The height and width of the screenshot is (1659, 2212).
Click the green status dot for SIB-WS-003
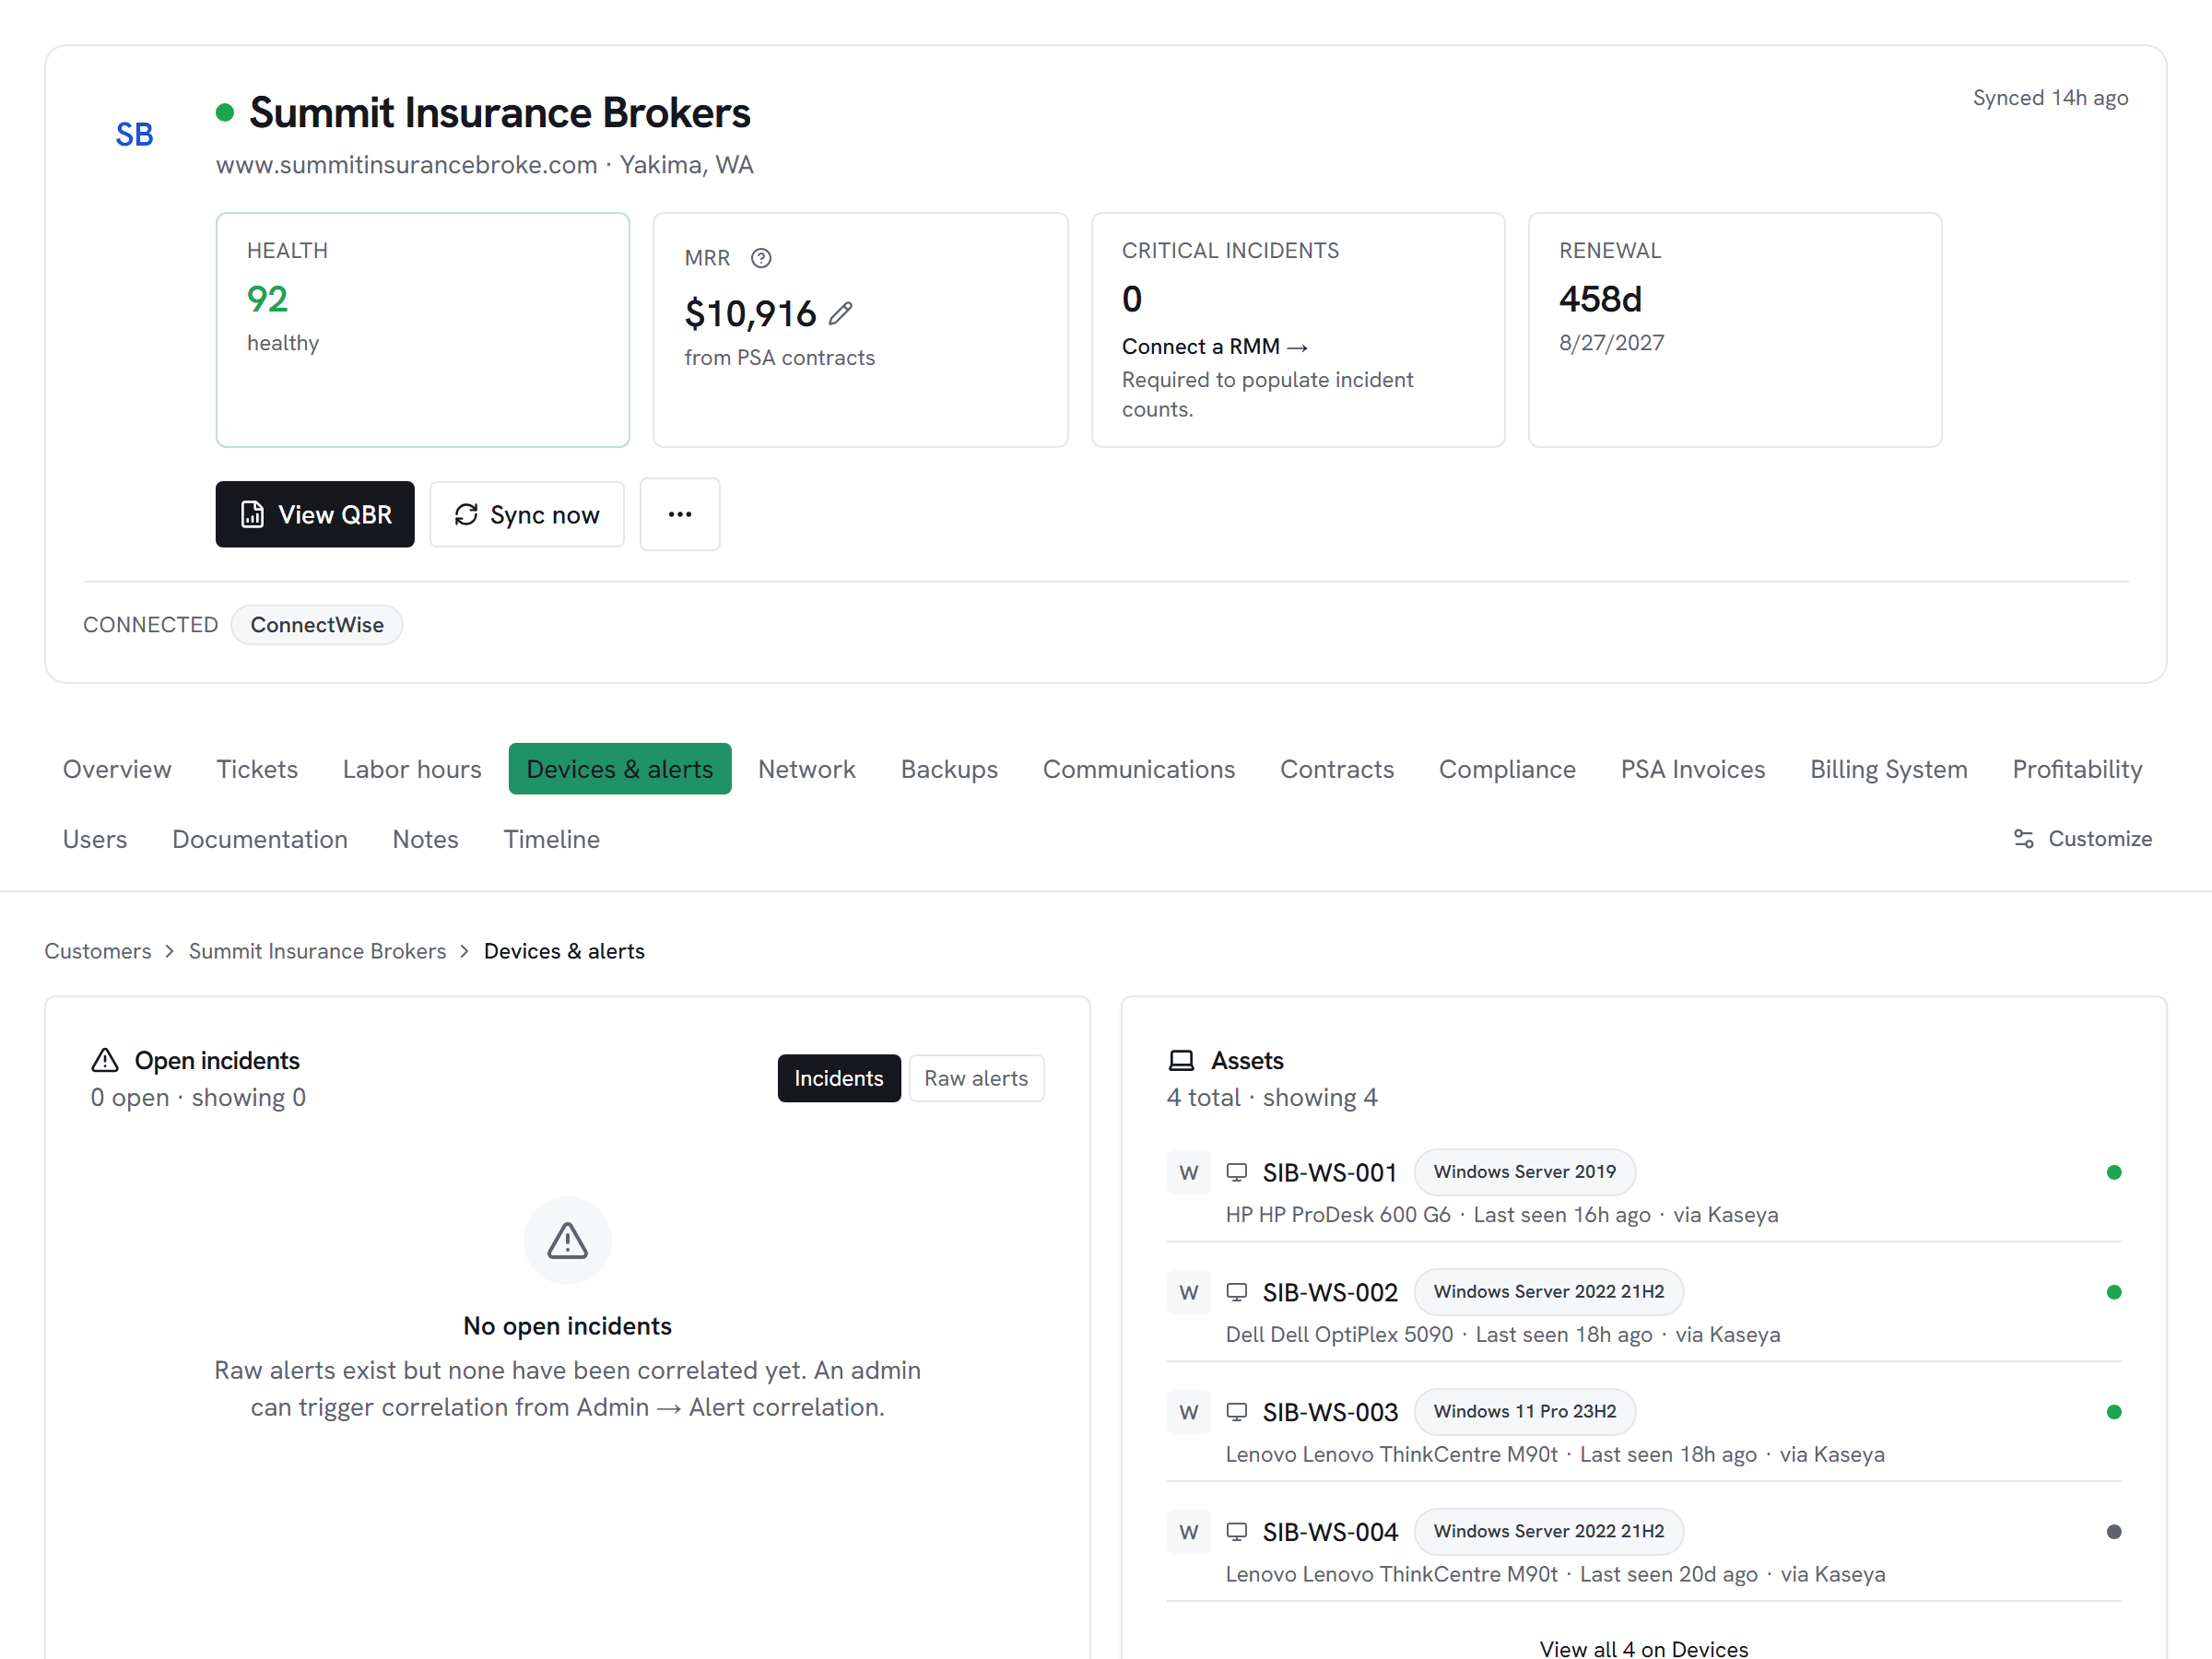[x=2114, y=1412]
